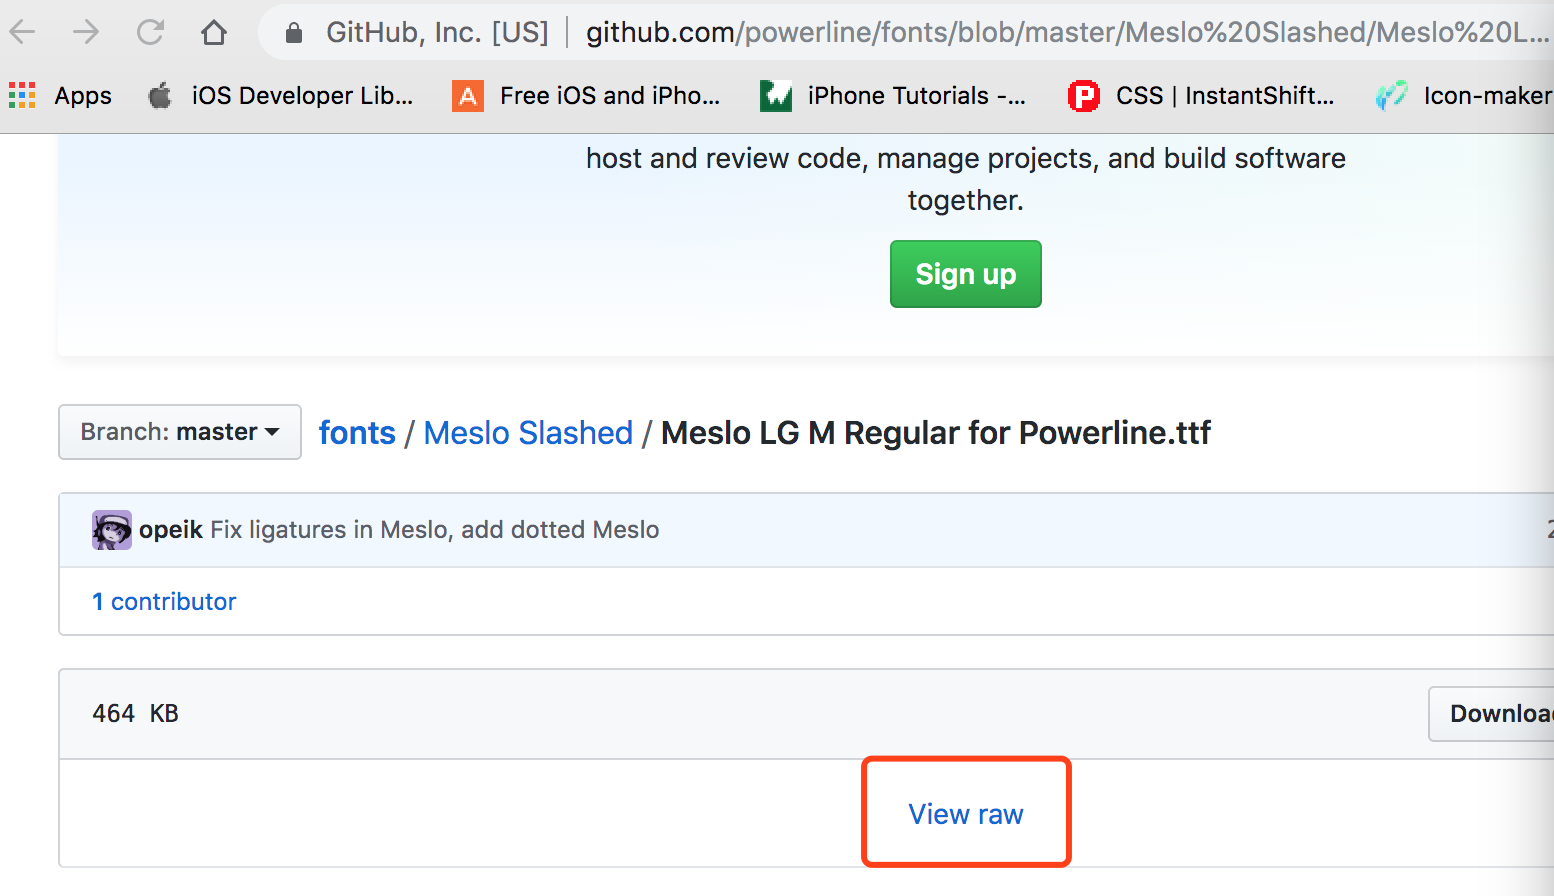Image resolution: width=1554 pixels, height=896 pixels.
Task: Open the Meslo Slashed folder link
Action: [528, 433]
